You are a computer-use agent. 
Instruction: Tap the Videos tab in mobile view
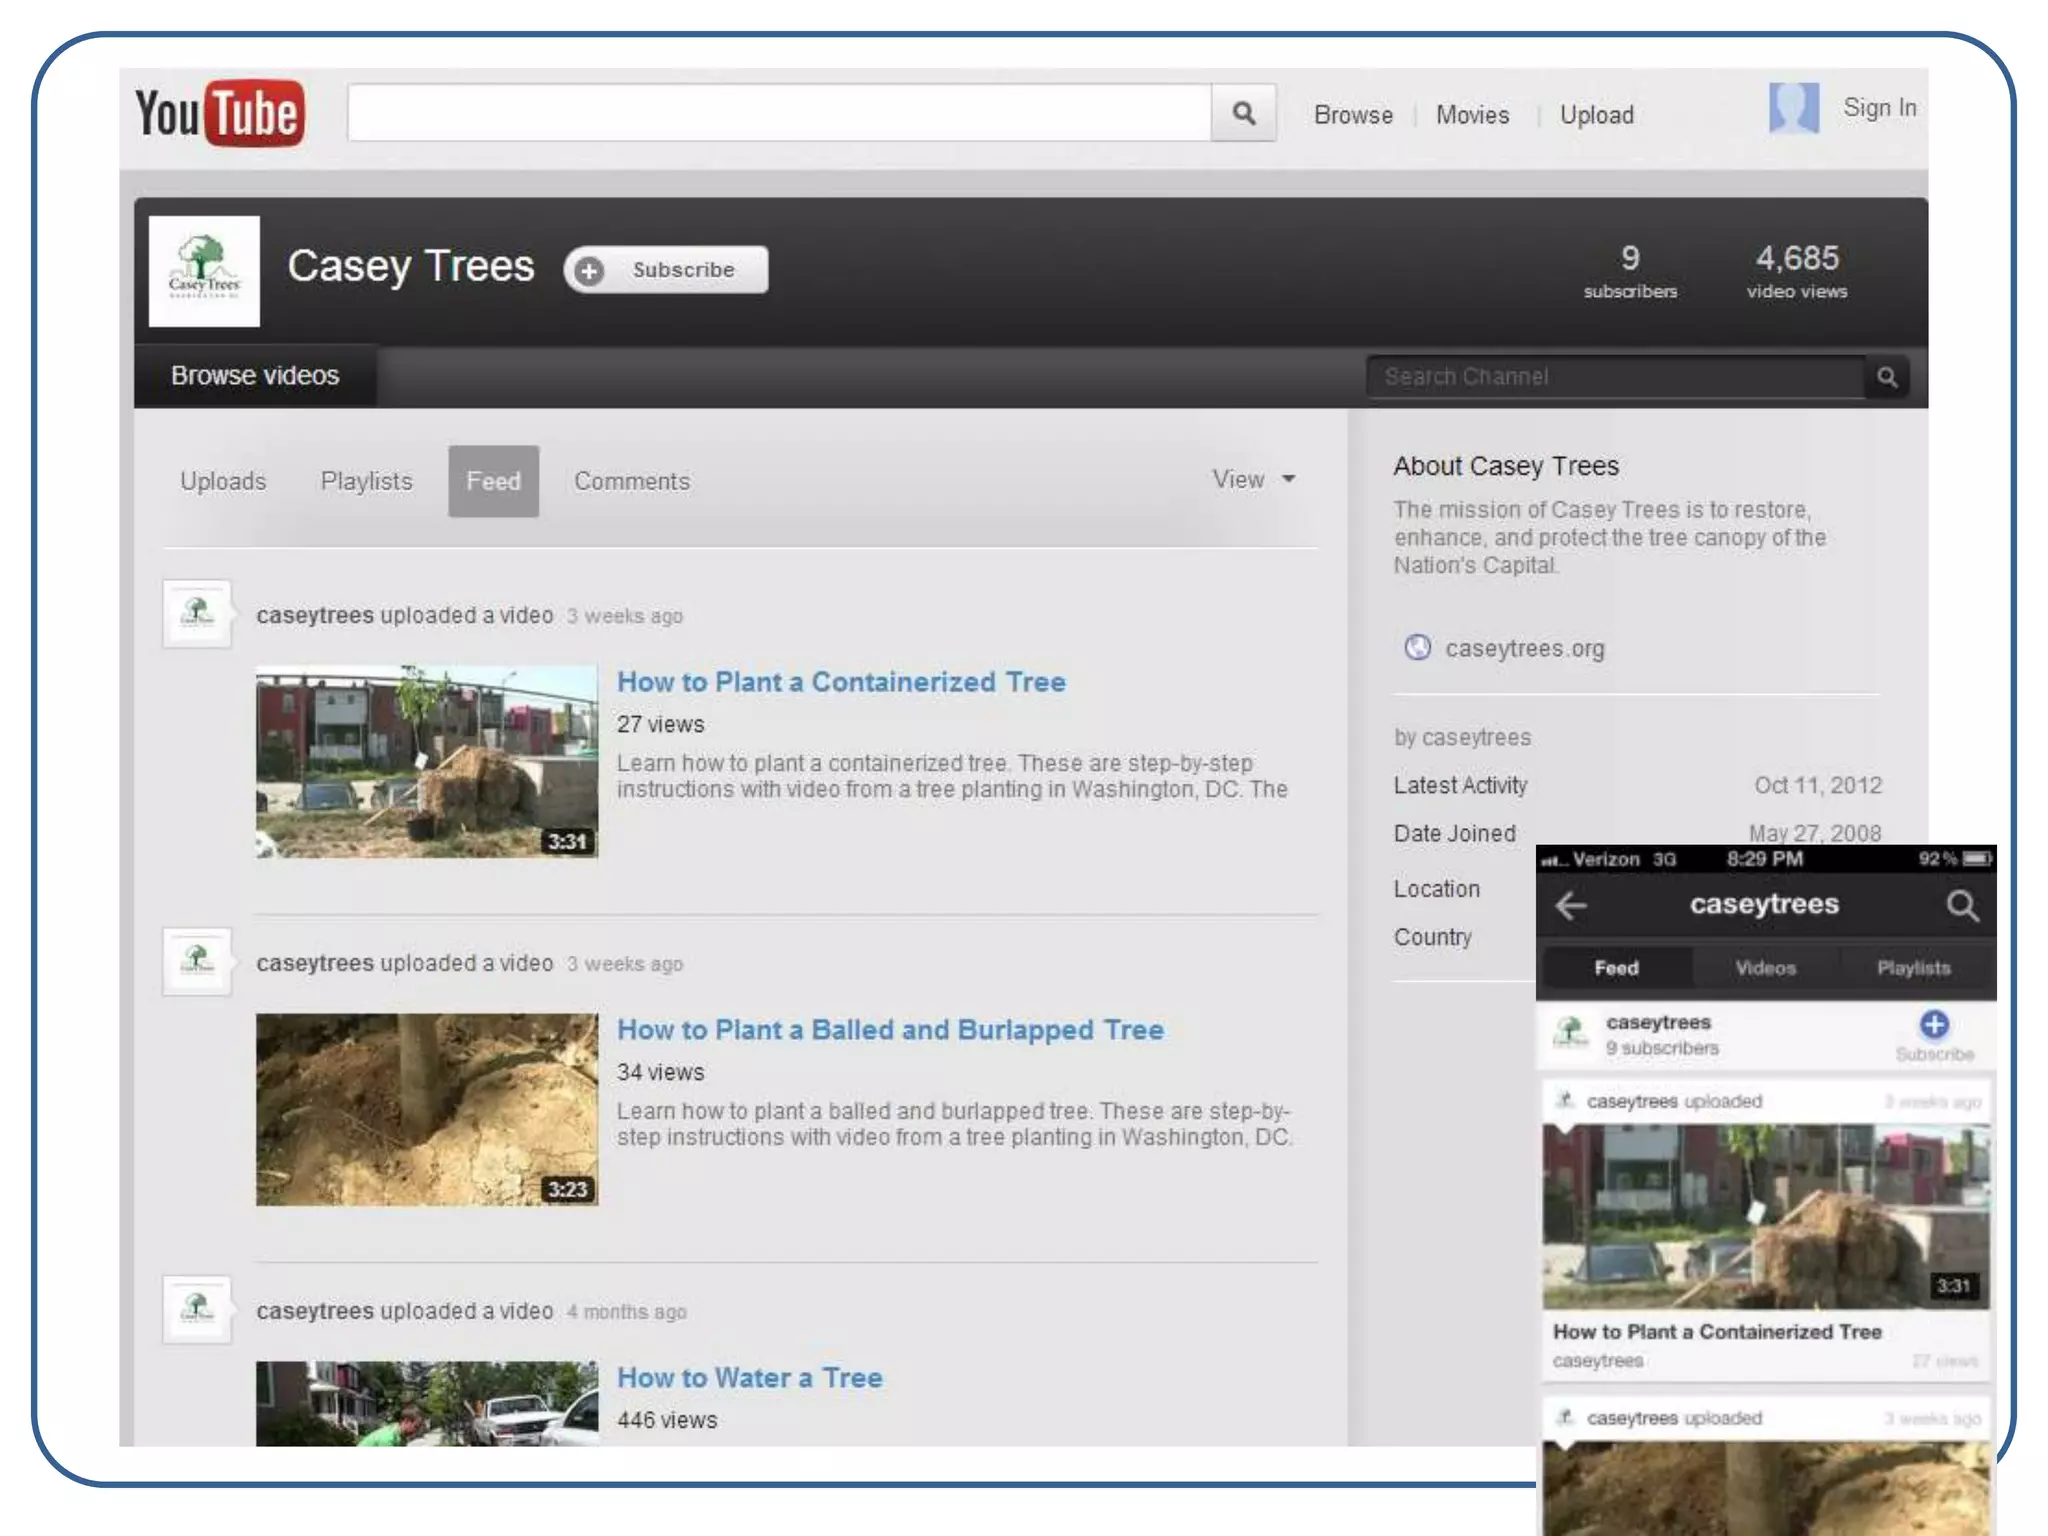tap(1765, 968)
